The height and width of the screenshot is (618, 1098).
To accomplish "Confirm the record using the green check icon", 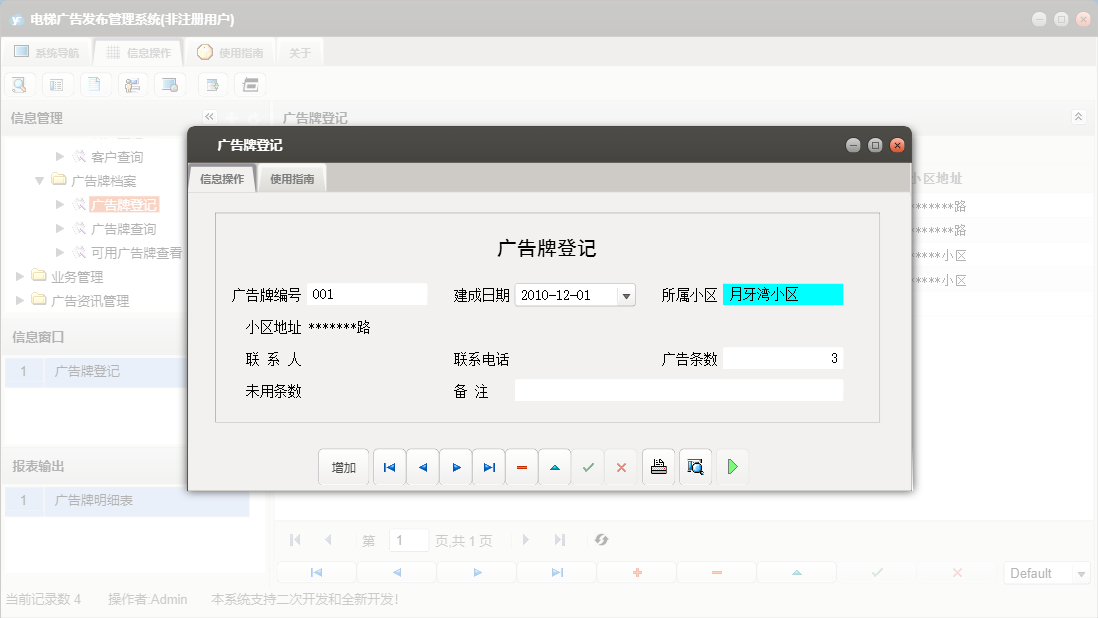I will point(588,467).
